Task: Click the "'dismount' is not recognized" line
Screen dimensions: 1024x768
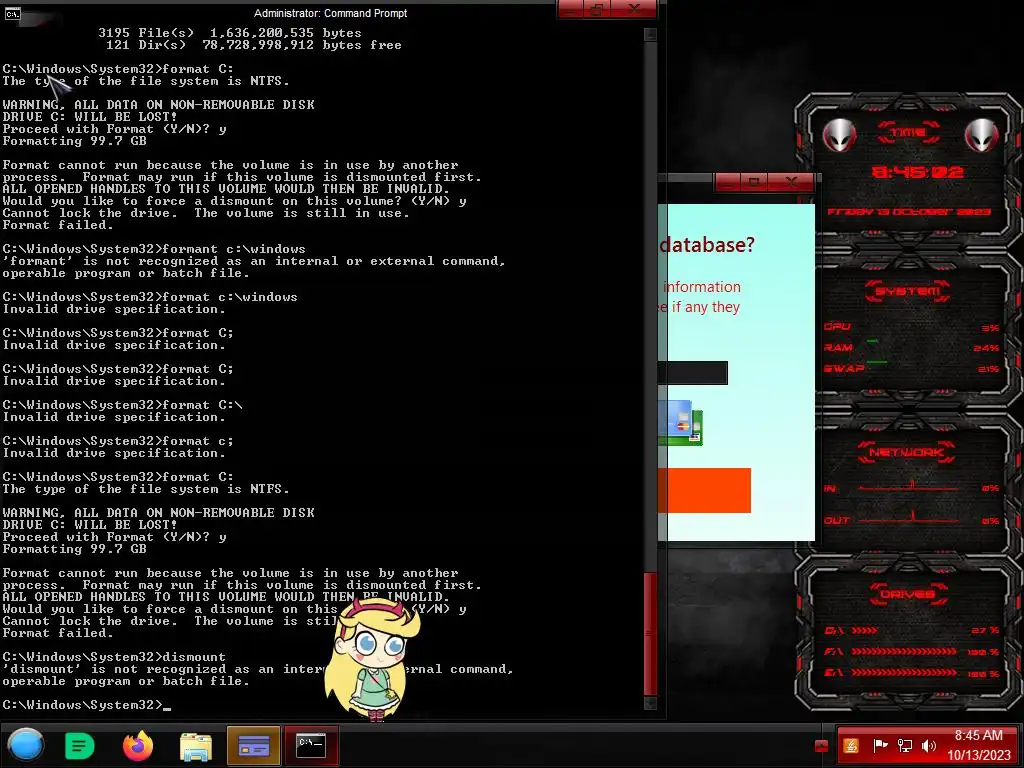Action: [x=258, y=669]
